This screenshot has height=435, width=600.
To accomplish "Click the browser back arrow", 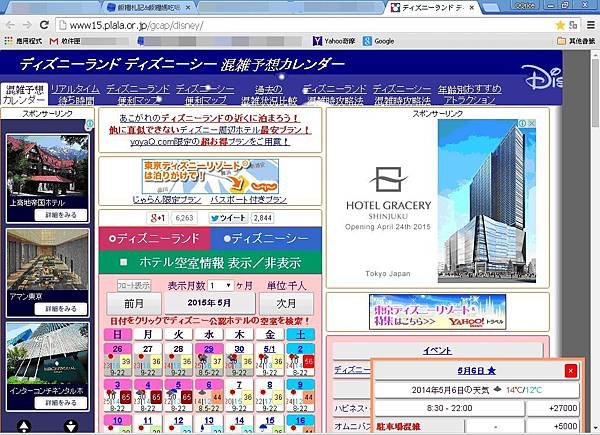I will (10, 25).
